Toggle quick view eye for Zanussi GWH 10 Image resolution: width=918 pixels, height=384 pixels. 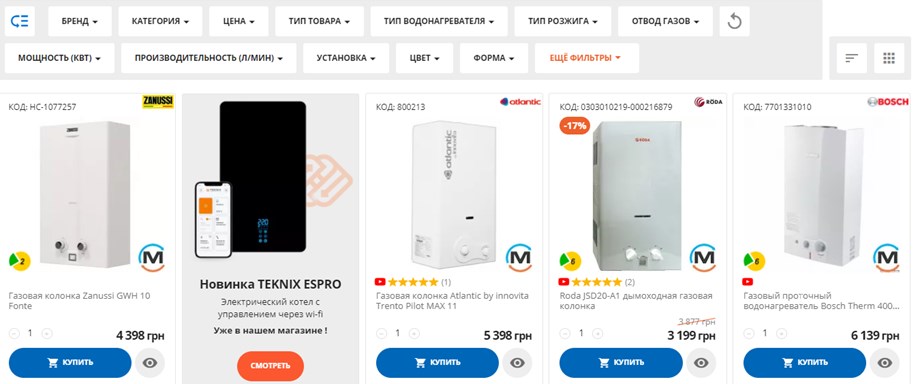150,363
